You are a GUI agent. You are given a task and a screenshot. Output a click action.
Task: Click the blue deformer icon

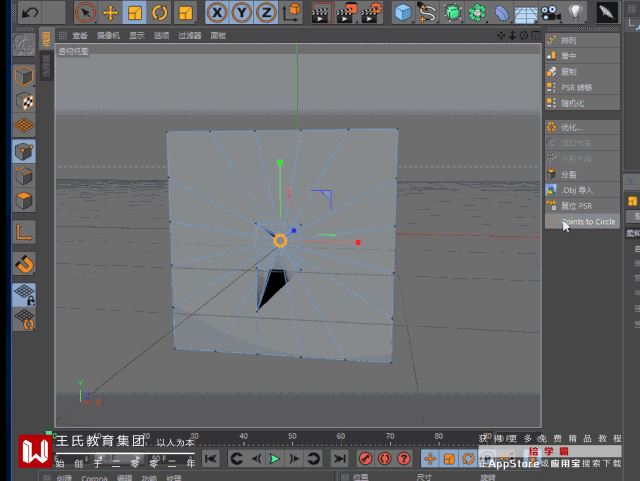point(501,13)
